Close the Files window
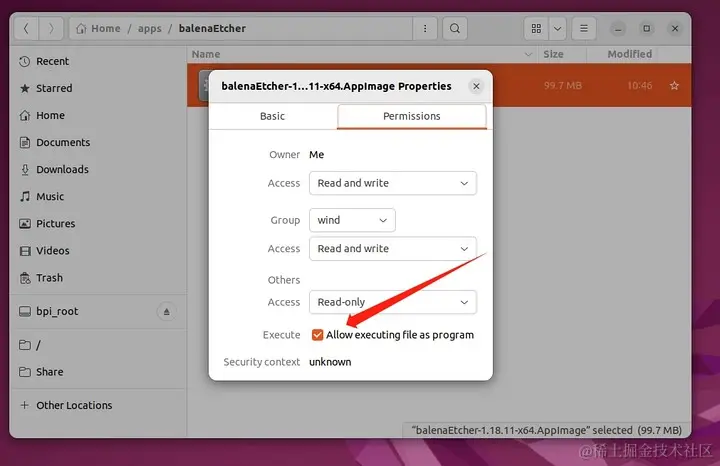720x466 pixels. (x=675, y=28)
